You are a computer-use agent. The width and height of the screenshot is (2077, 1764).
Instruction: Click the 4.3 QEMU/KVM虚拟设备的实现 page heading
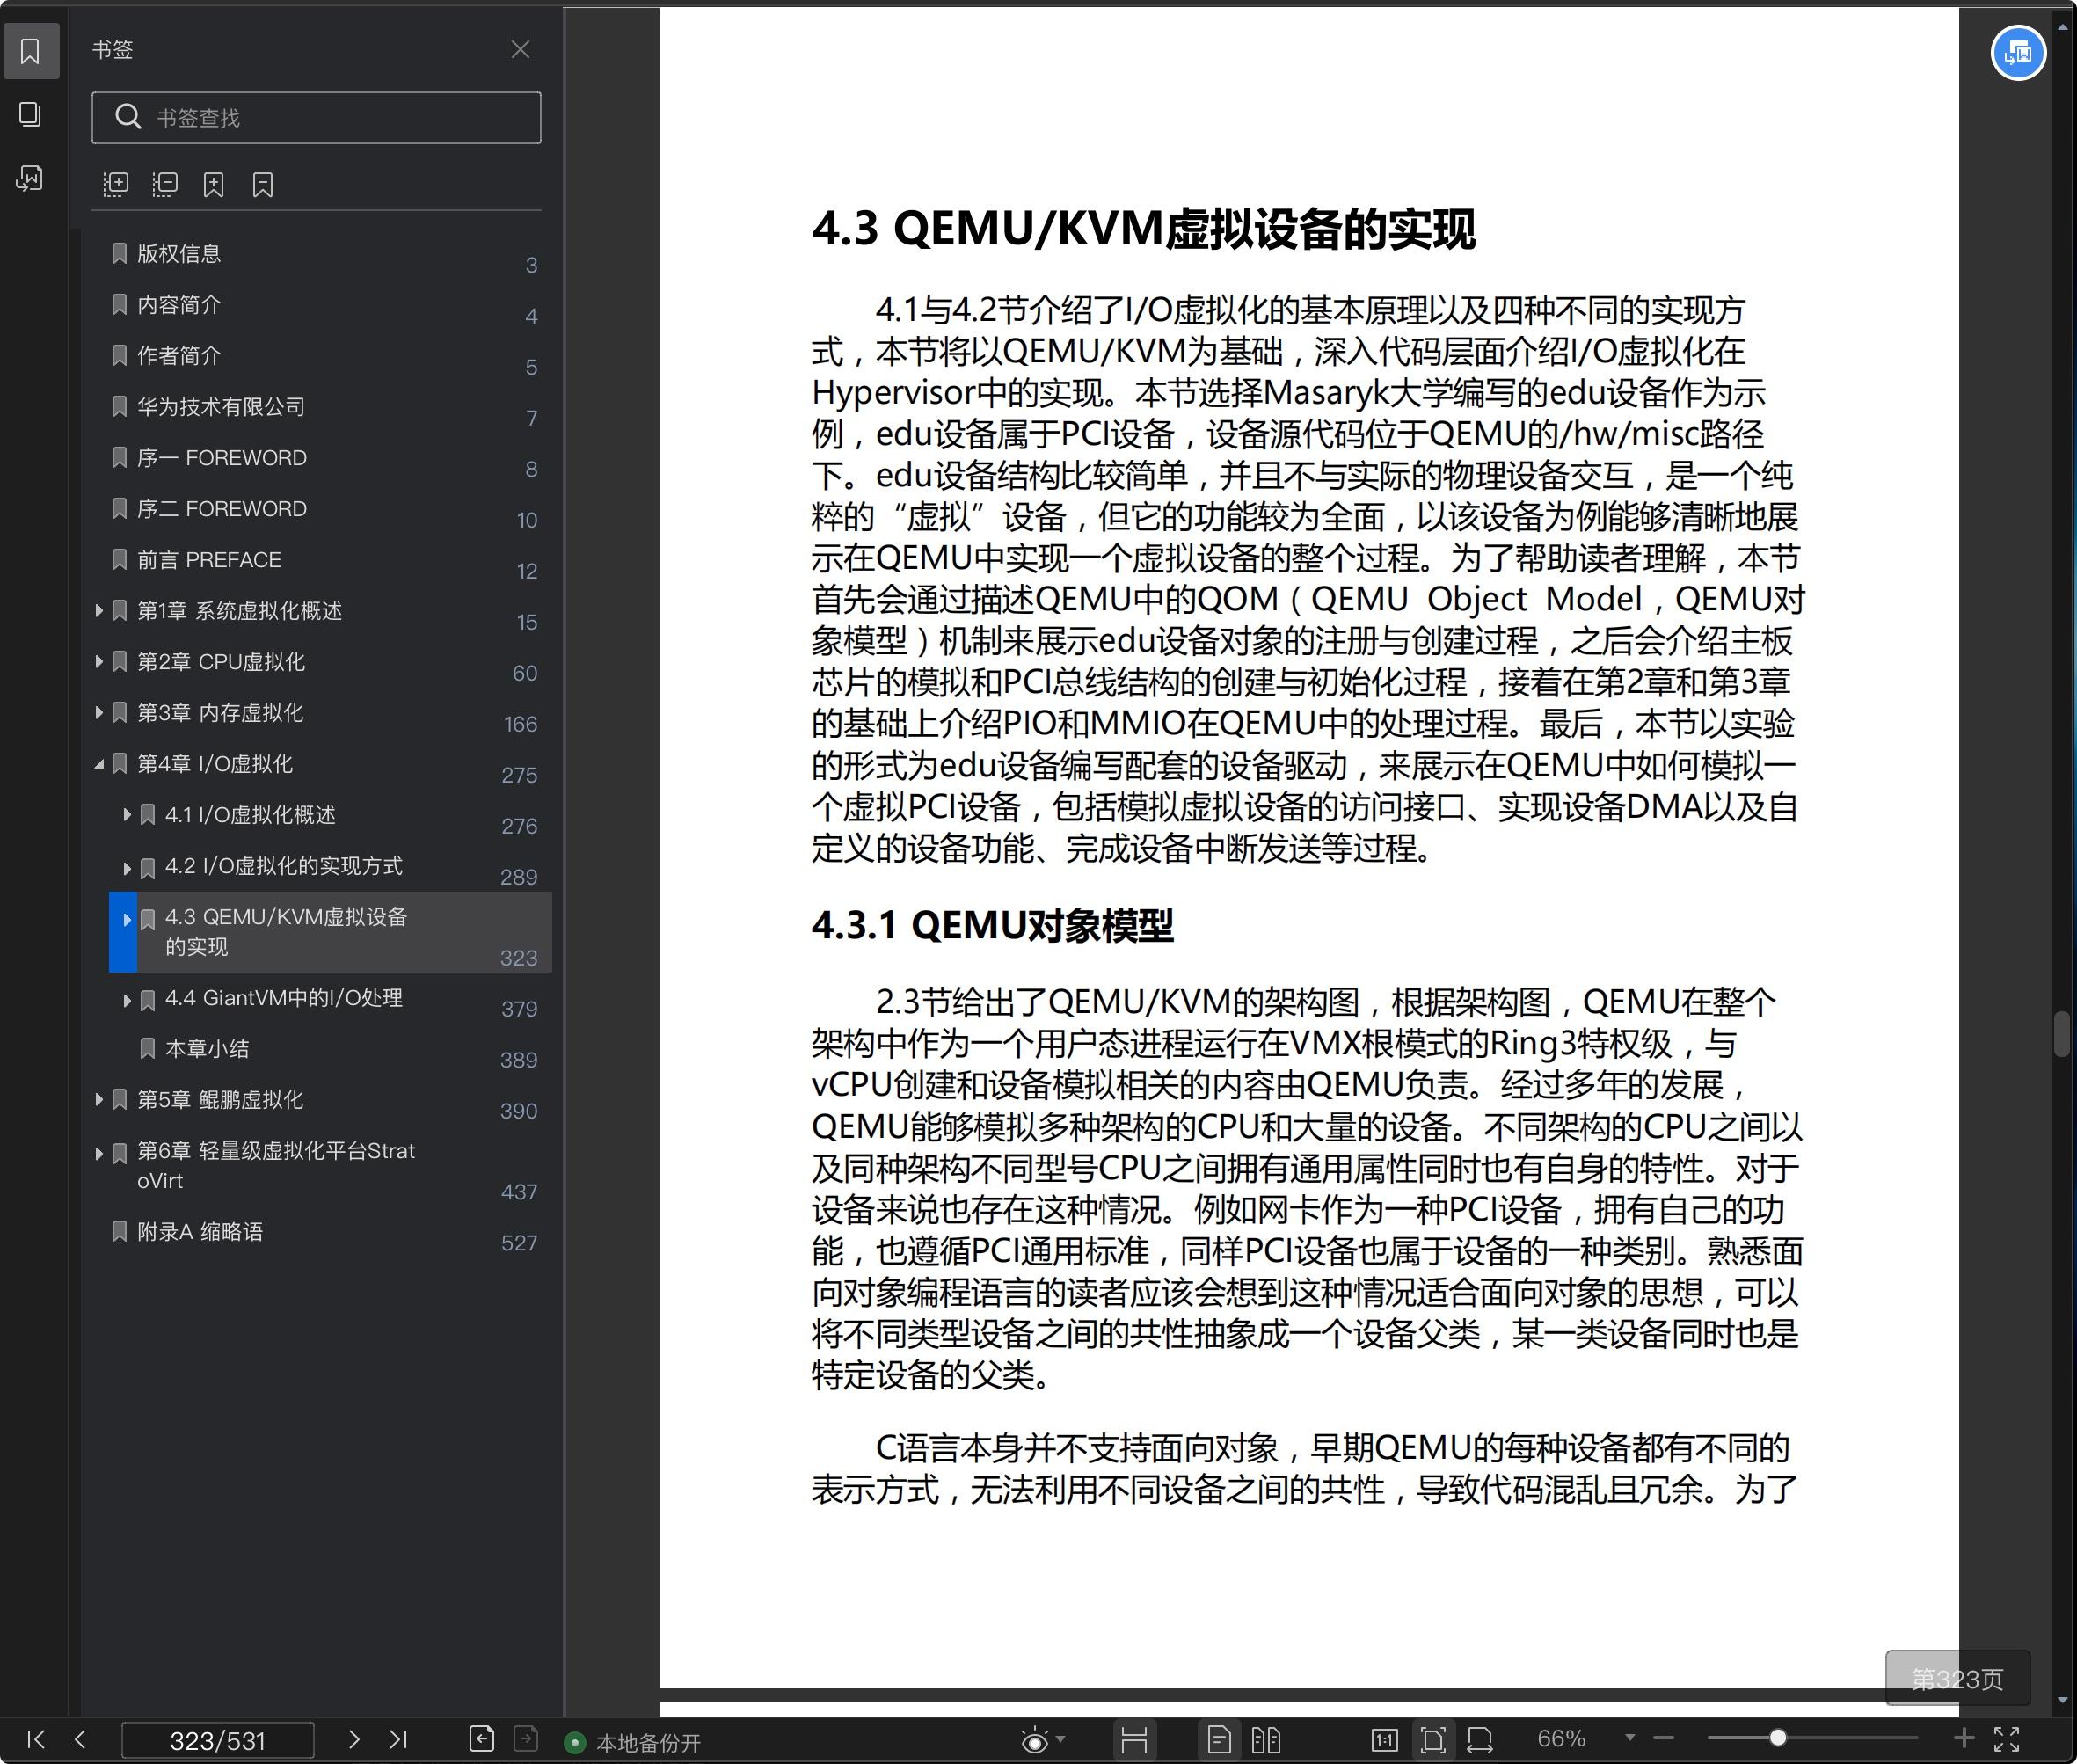[x=1143, y=229]
